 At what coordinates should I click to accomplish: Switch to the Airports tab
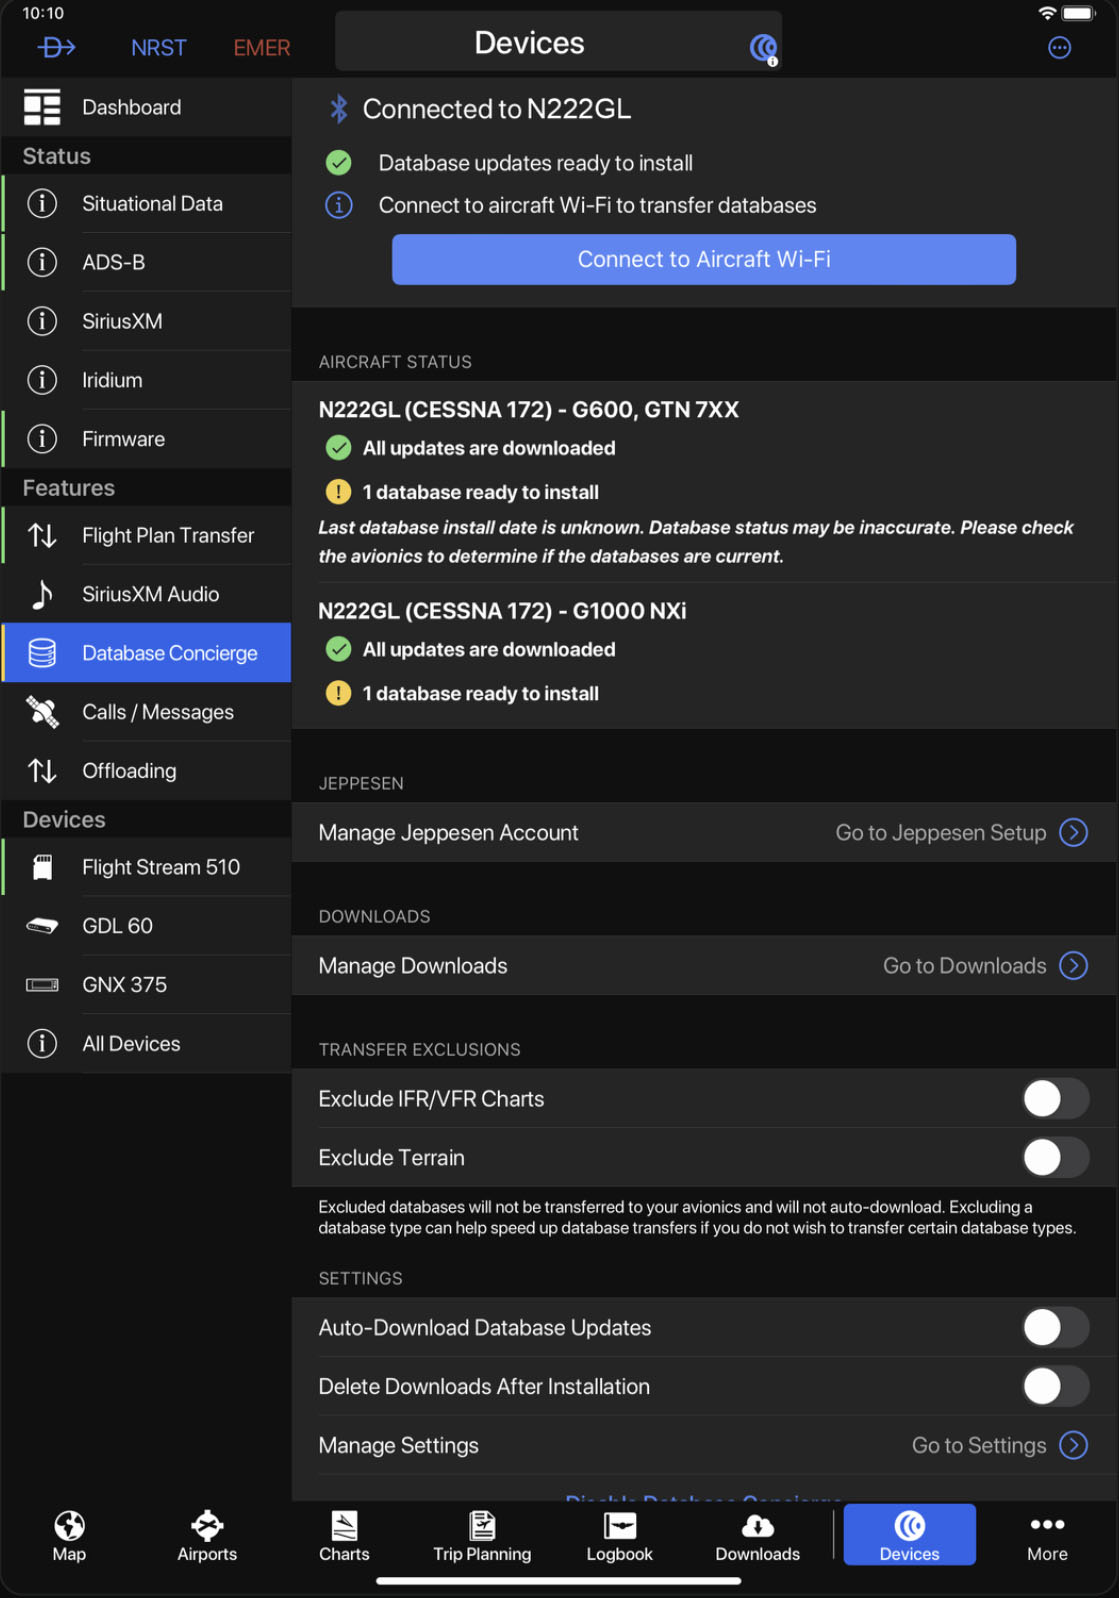pos(207,1535)
